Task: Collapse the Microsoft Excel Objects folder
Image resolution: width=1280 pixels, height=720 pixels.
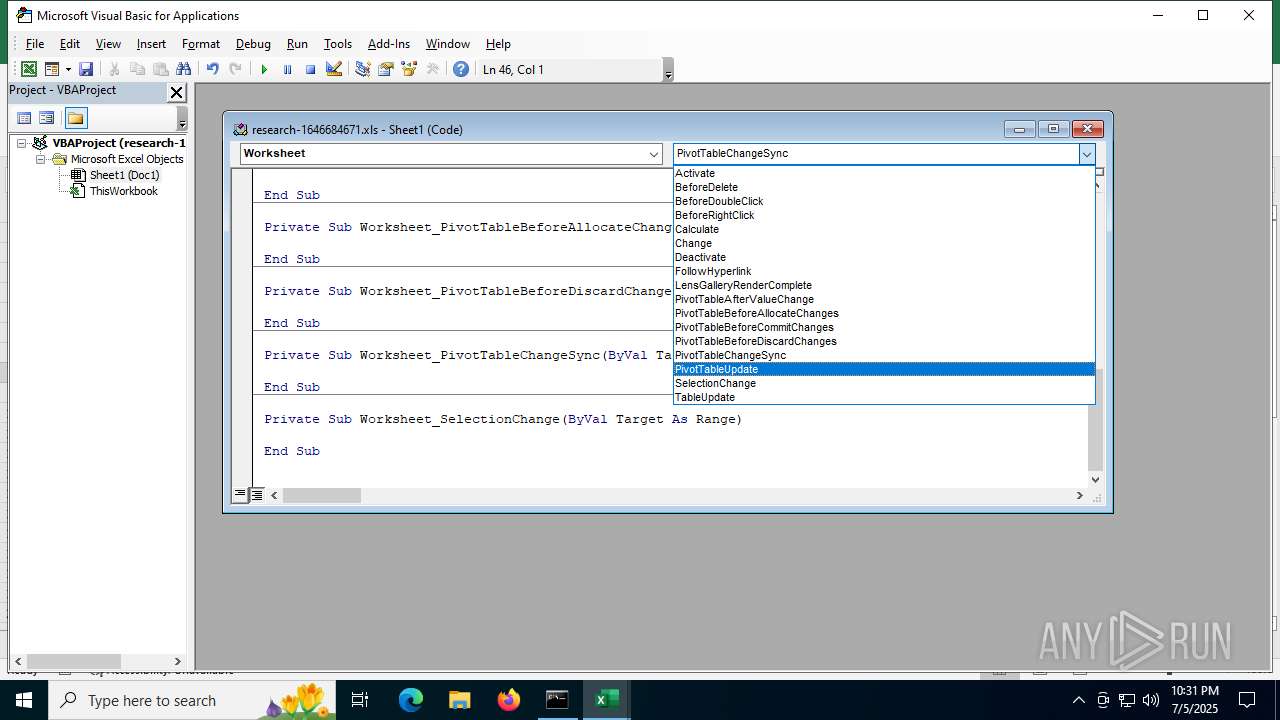Action: click(41, 159)
